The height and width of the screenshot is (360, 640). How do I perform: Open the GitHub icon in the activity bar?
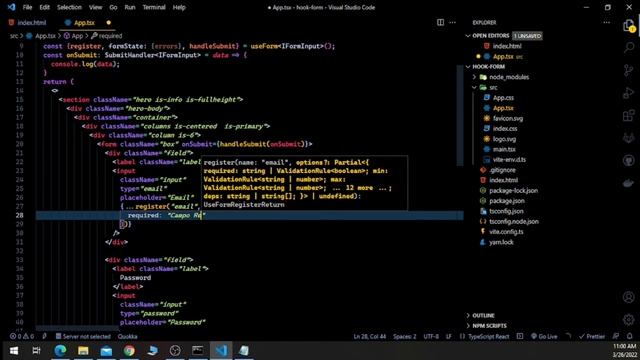[629, 160]
